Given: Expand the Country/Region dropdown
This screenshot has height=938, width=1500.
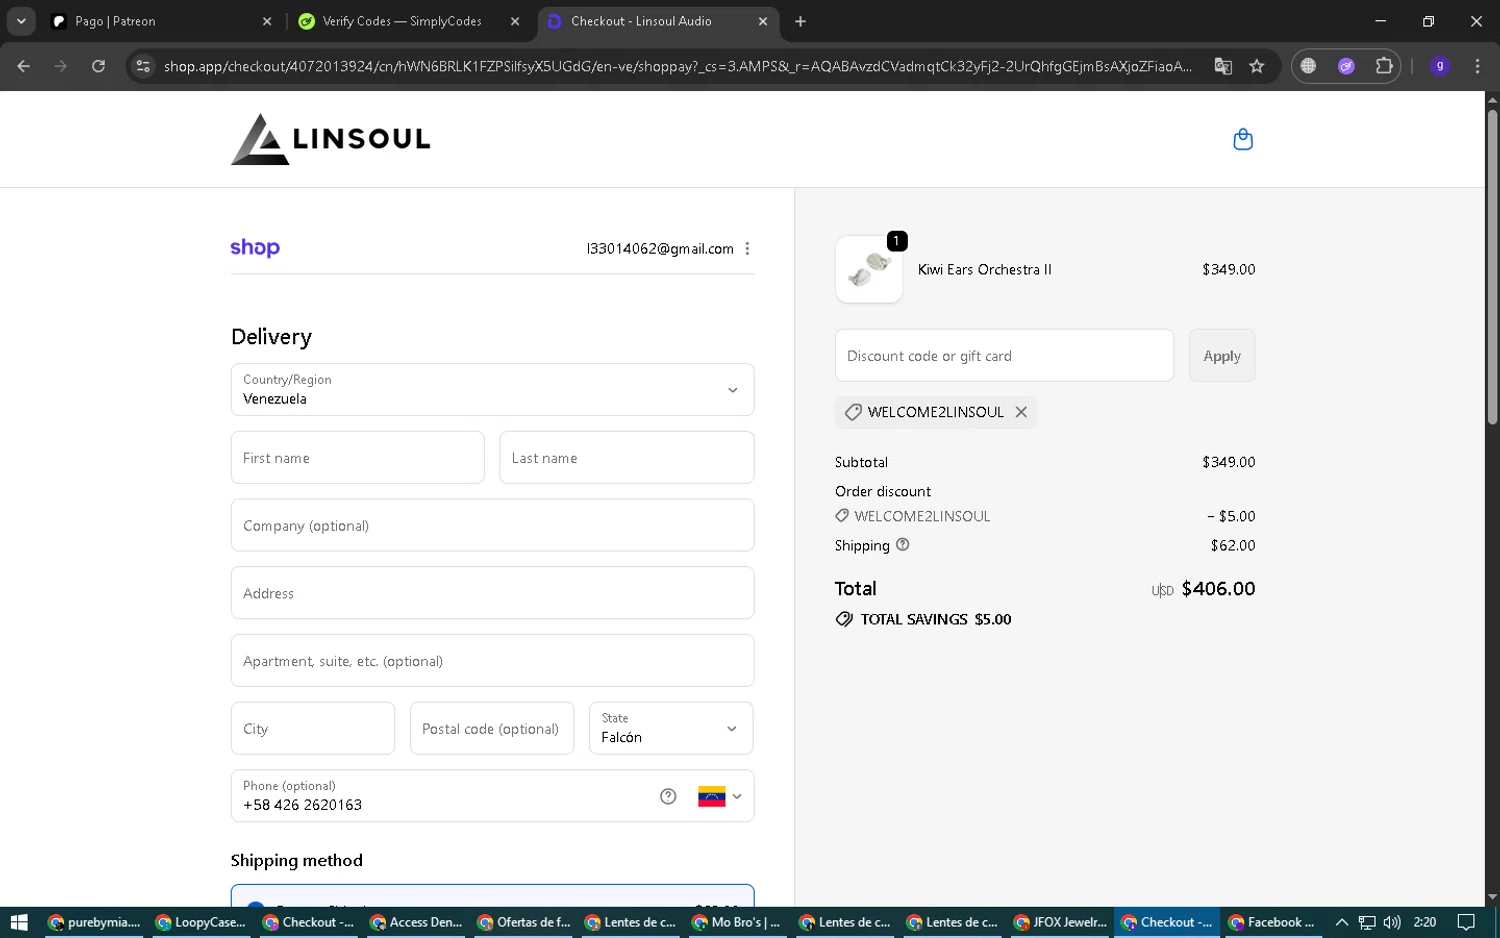Looking at the screenshot, I should click(492, 390).
